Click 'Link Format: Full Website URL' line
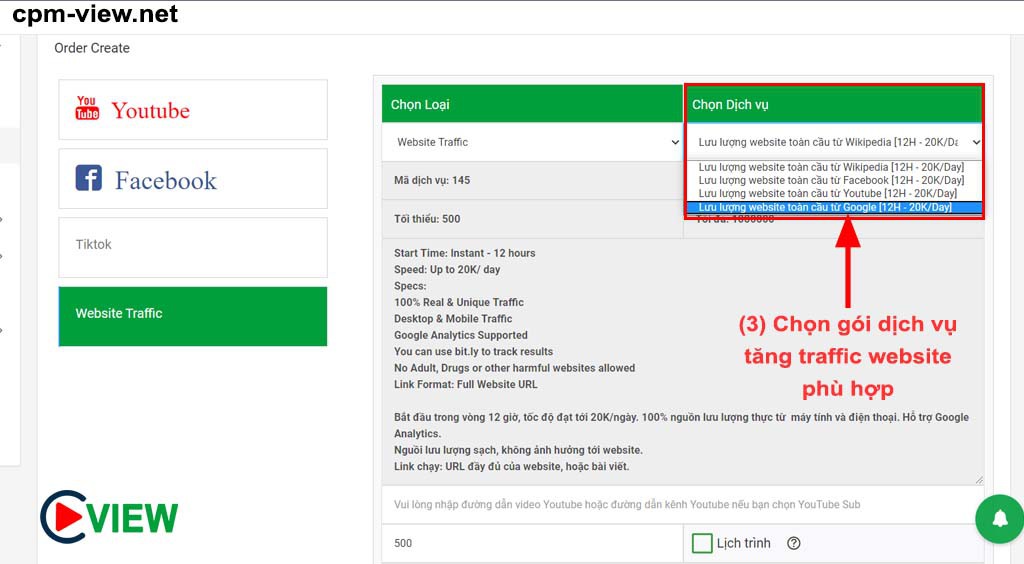Image resolution: width=1024 pixels, height=564 pixels. click(x=466, y=384)
